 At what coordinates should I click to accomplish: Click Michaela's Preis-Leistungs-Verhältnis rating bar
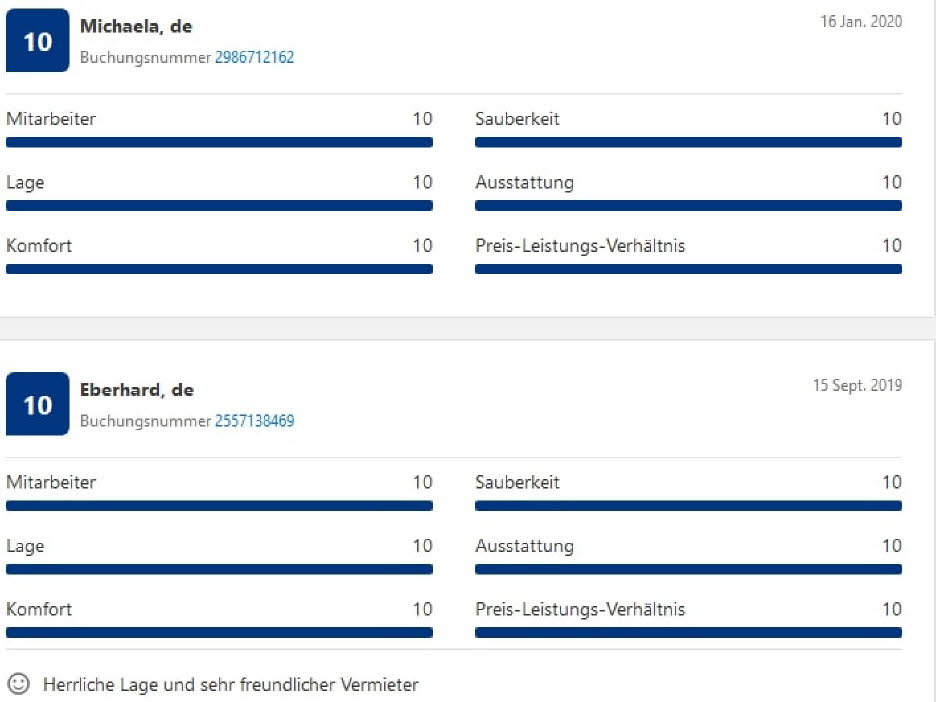point(688,268)
